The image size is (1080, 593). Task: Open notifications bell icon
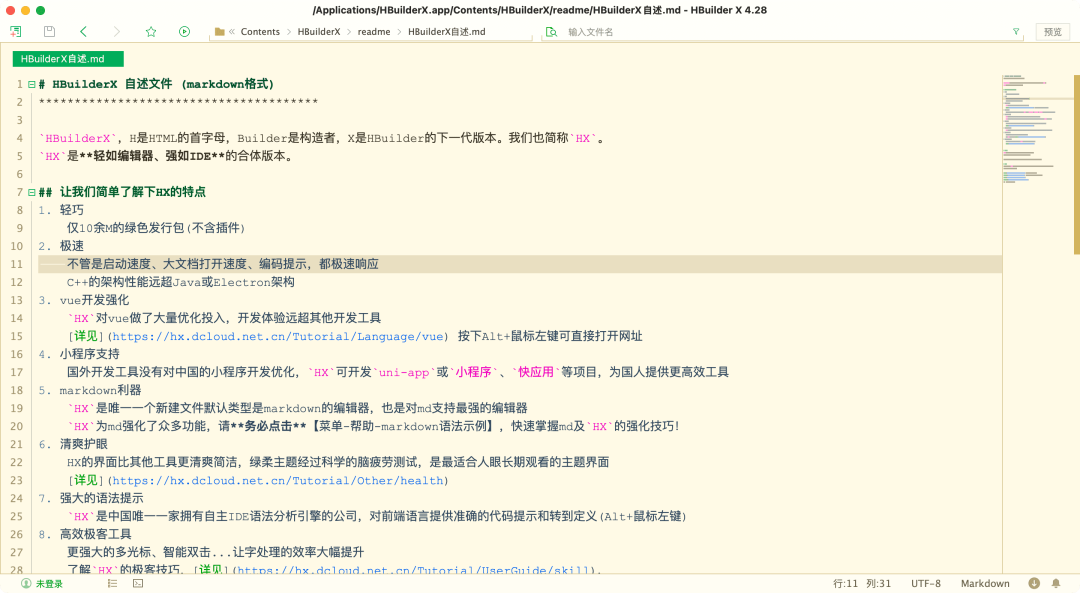1056,583
